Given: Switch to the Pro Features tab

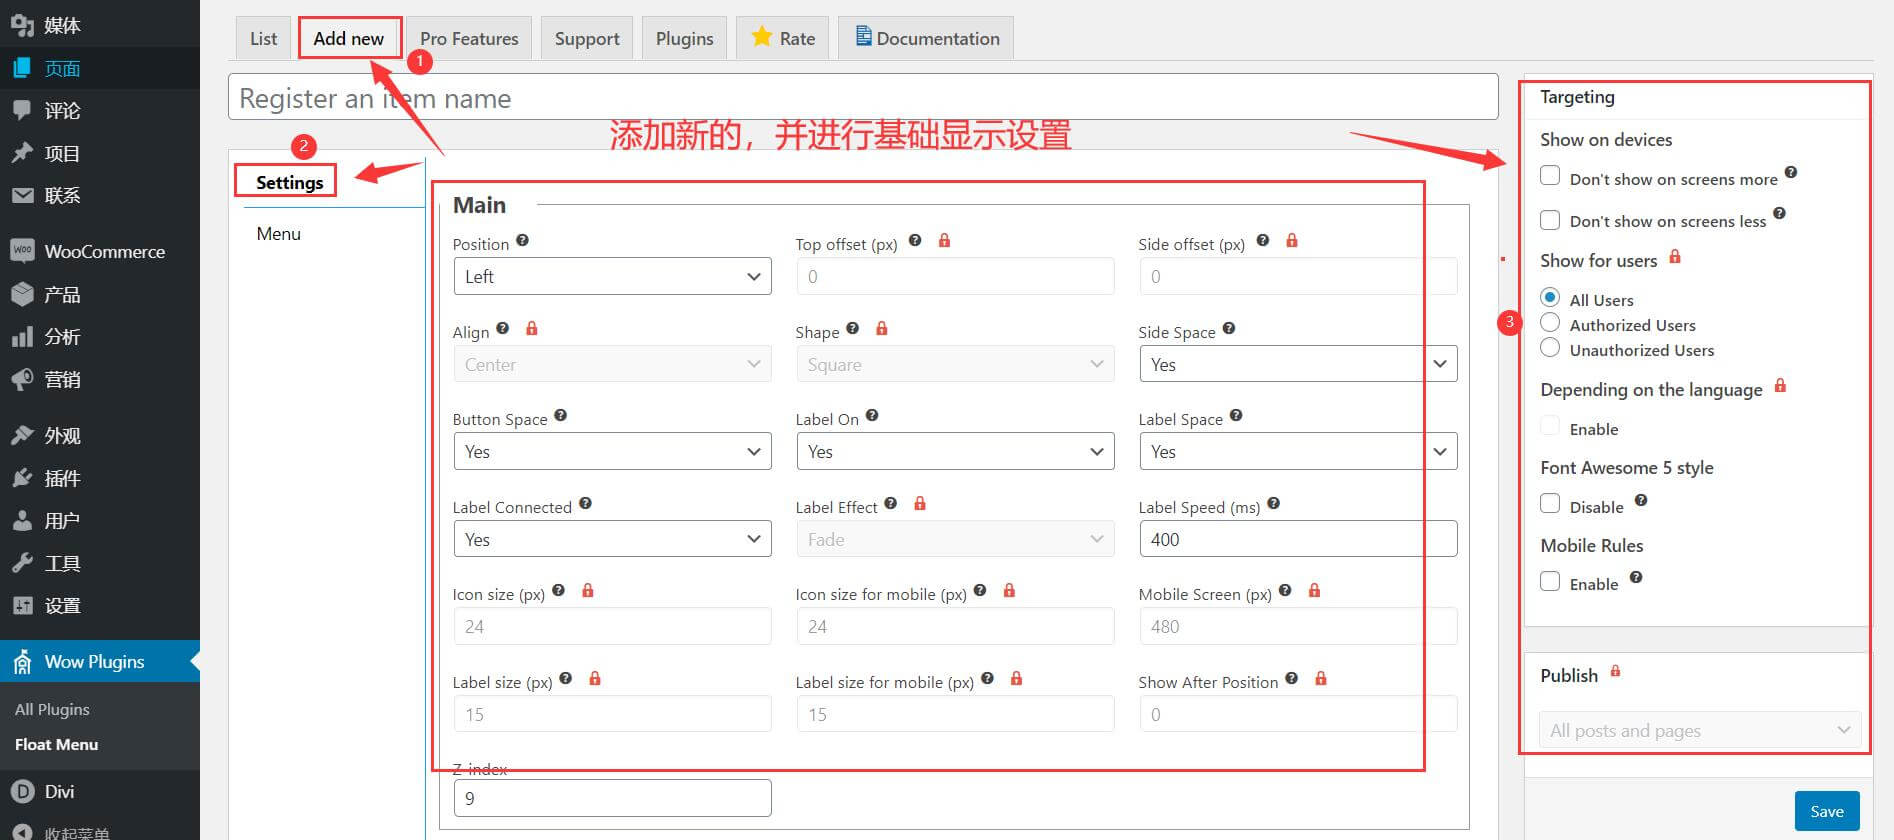Looking at the screenshot, I should pos(469,39).
